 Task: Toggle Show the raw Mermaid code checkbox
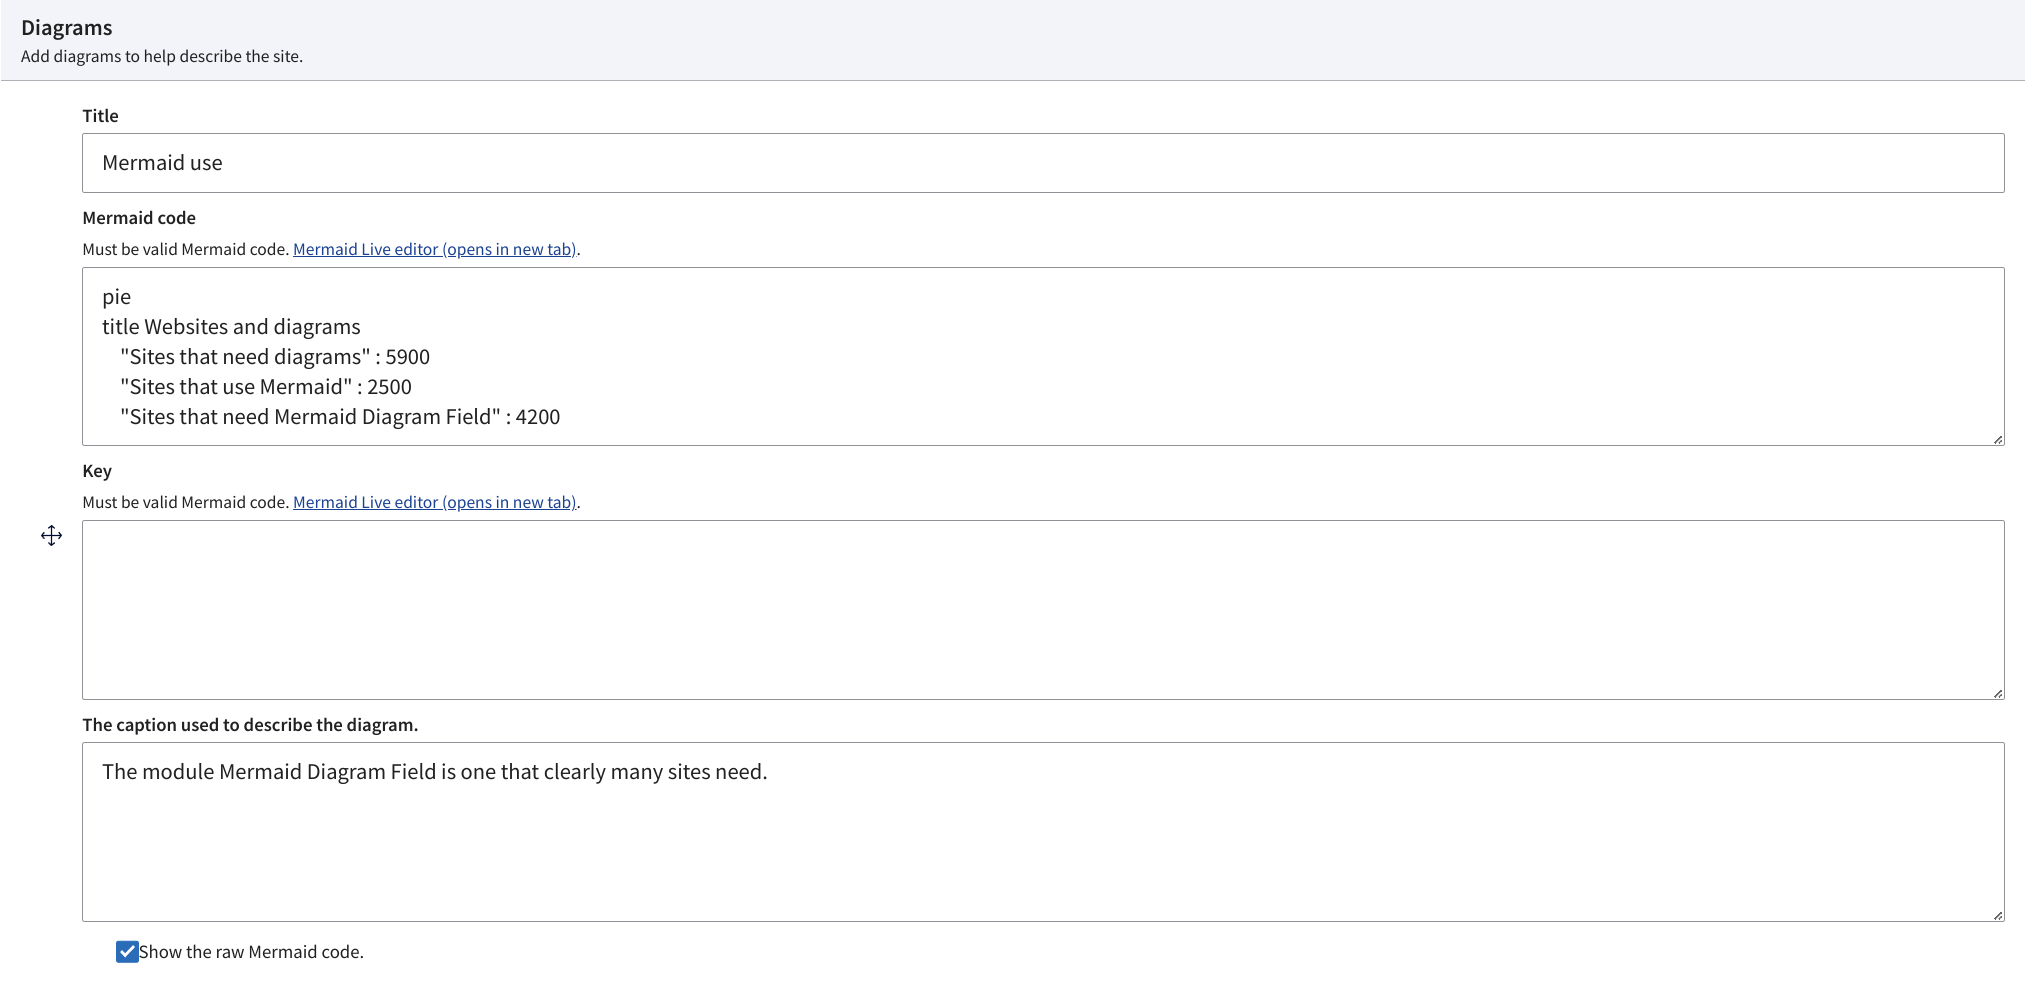(127, 952)
